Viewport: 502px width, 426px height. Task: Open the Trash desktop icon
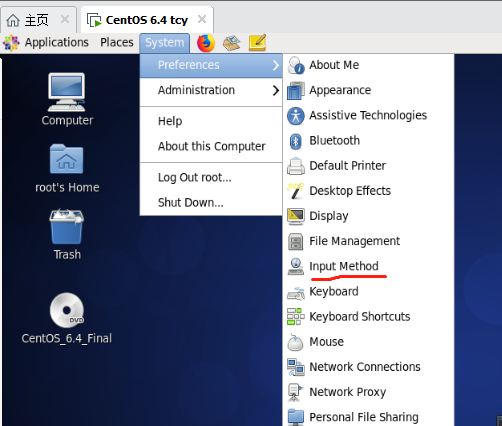[x=67, y=226]
